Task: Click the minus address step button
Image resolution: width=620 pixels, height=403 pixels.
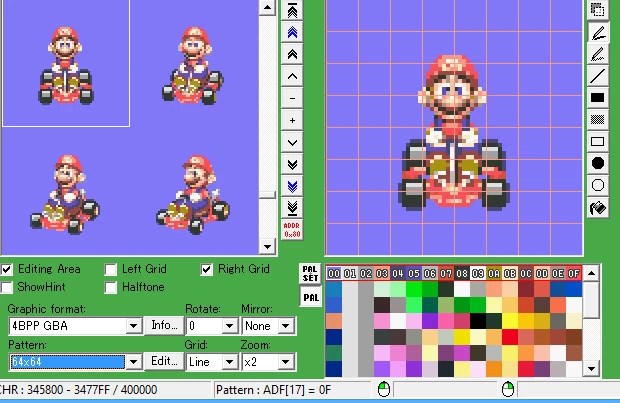Action: click(x=292, y=98)
